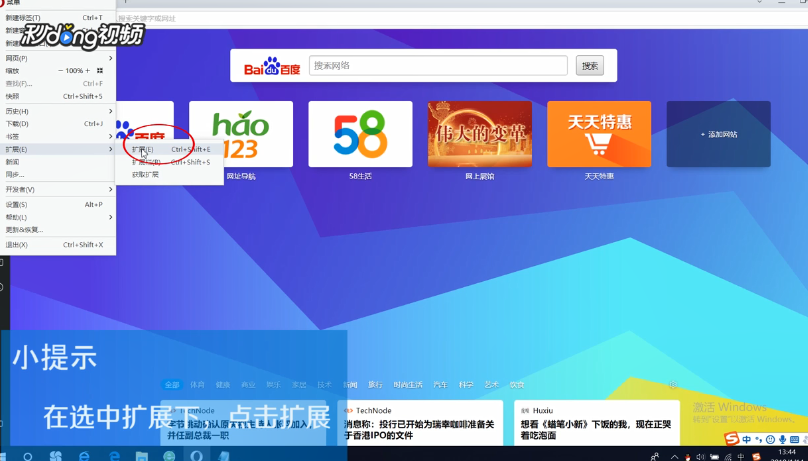This screenshot has height=461, width=808.
Task: Click the Sogou emoji smiley icon
Action: [x=770, y=440]
